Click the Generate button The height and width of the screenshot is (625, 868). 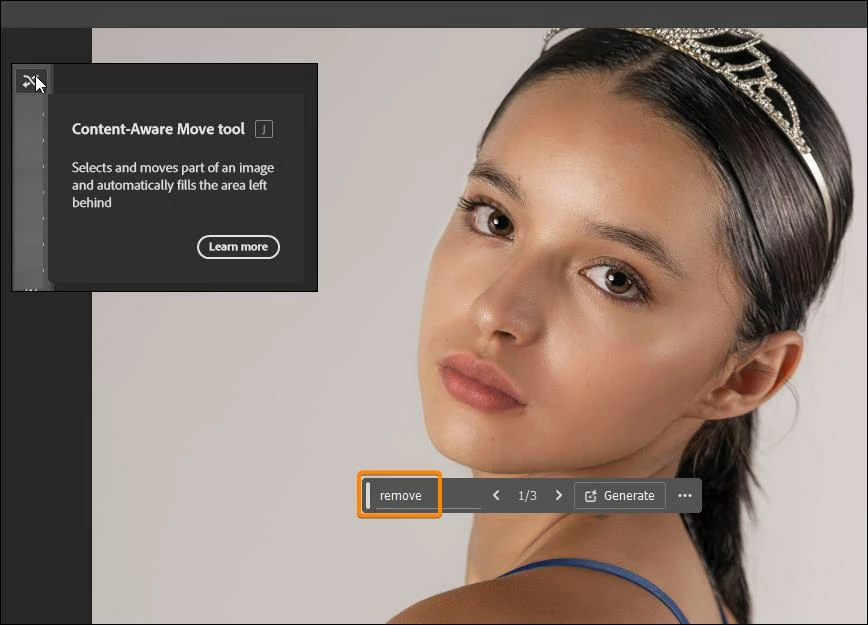tap(619, 495)
